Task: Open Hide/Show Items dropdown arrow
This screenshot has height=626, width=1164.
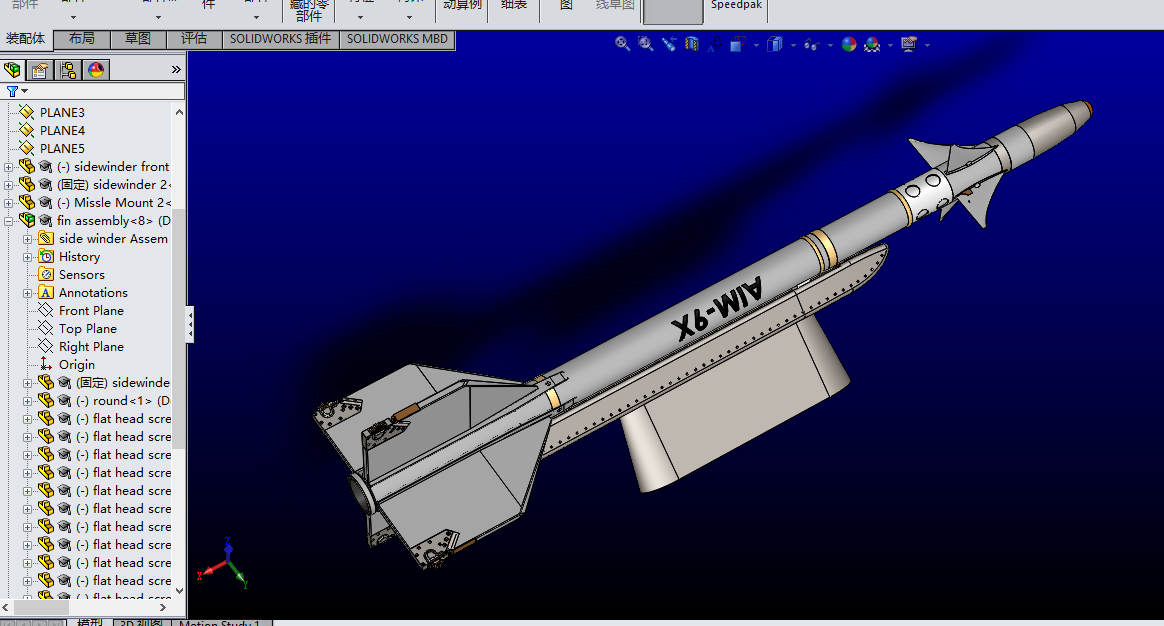Action: click(830, 45)
